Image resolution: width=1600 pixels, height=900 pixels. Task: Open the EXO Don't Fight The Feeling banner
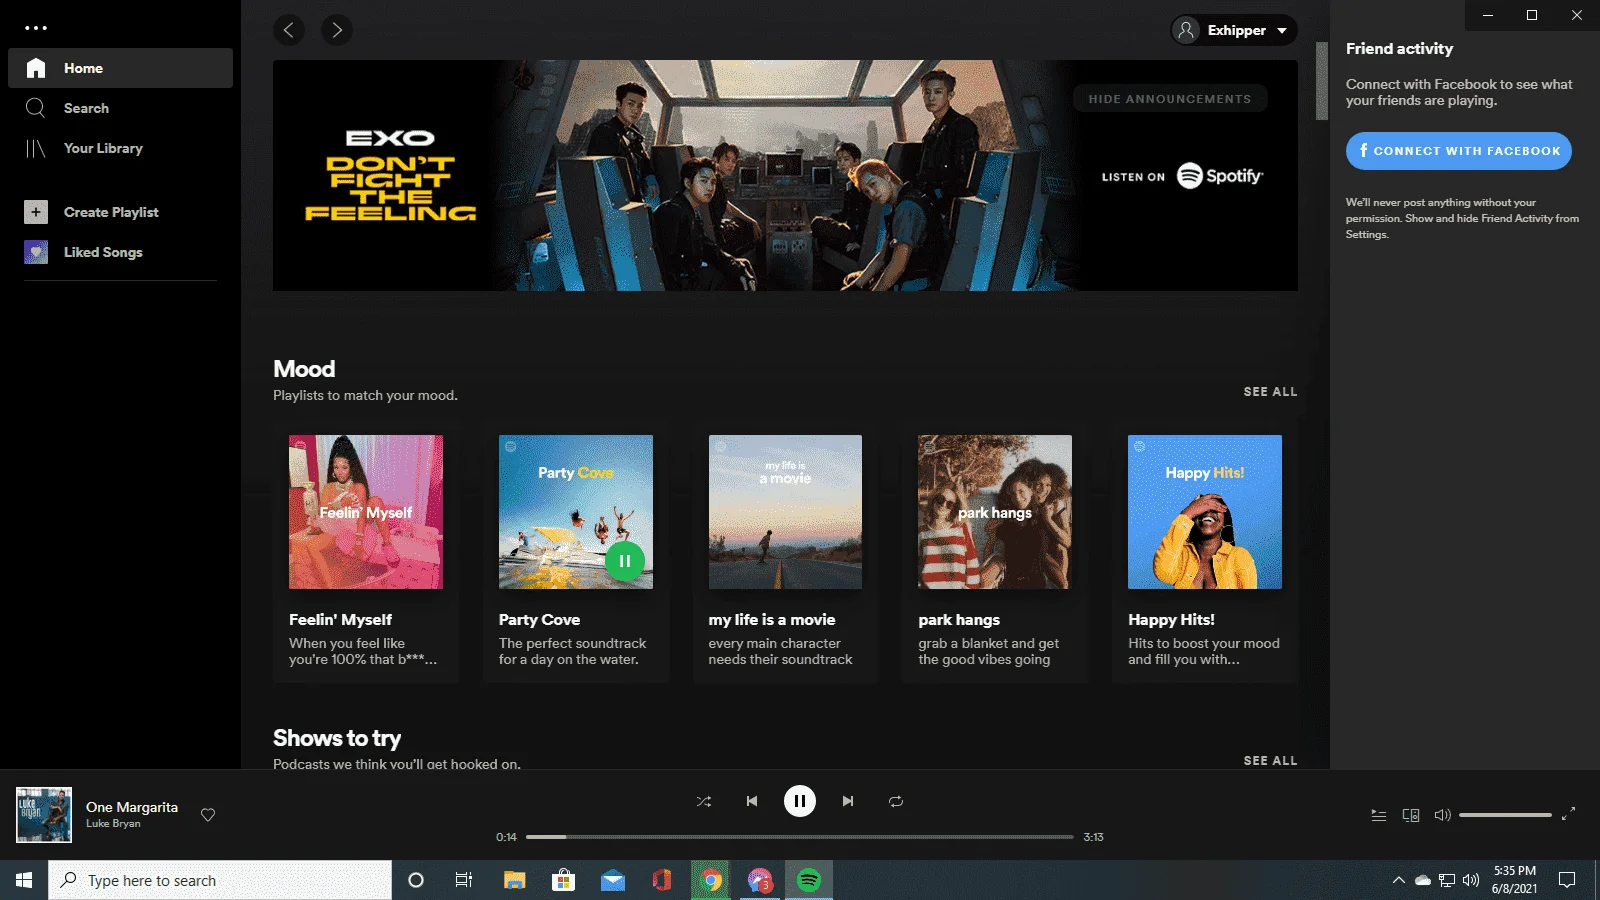coord(785,176)
